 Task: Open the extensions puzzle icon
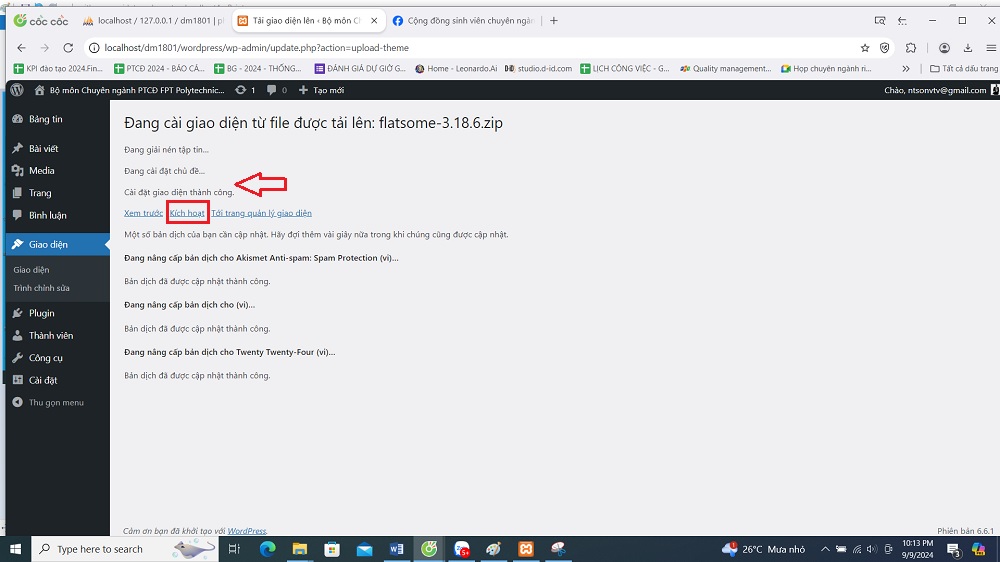click(911, 48)
